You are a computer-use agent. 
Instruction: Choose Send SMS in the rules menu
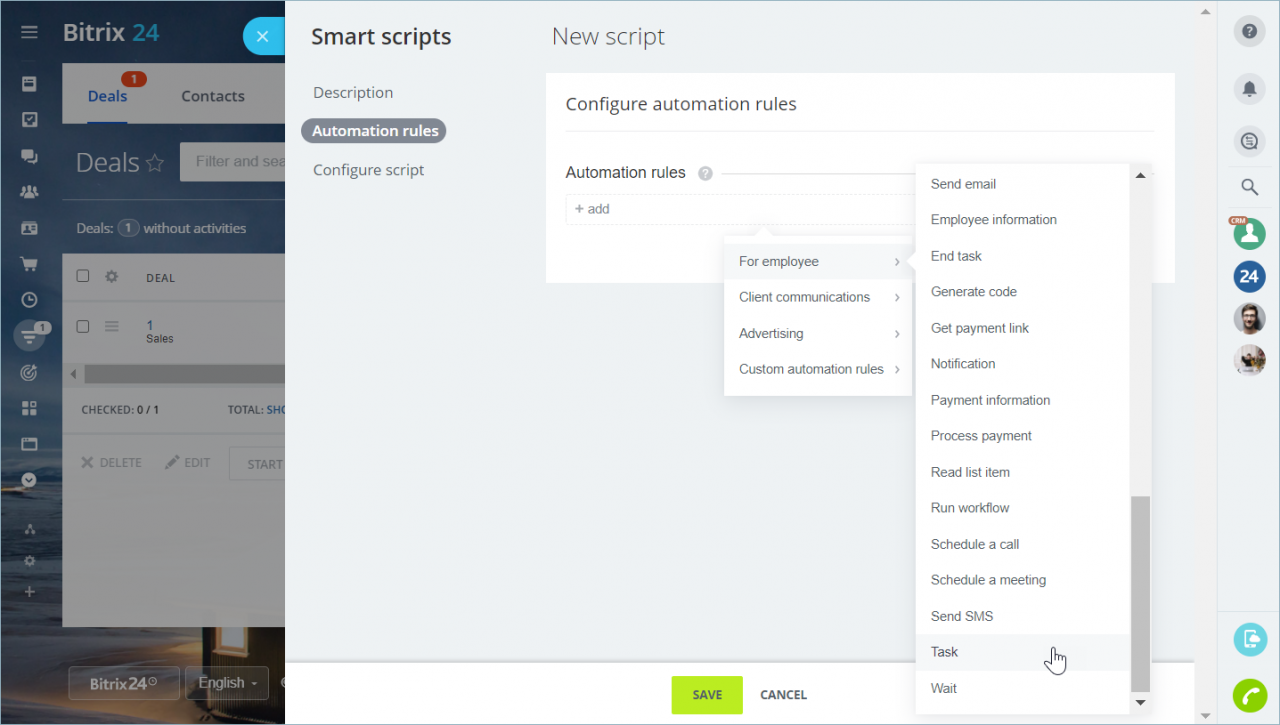[1022, 616]
